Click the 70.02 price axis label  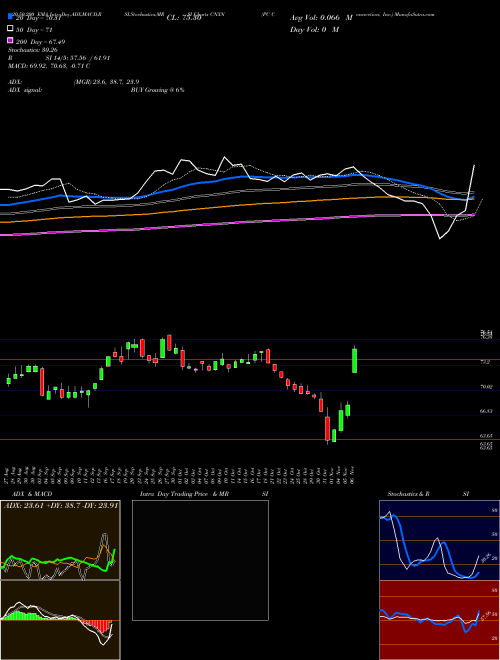486,386
